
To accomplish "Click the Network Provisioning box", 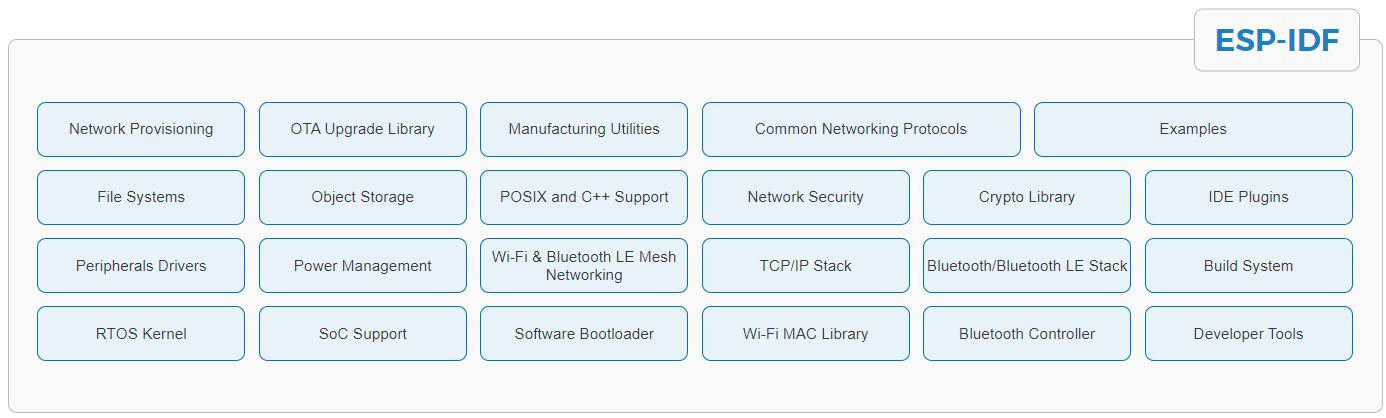I will 141,129.
